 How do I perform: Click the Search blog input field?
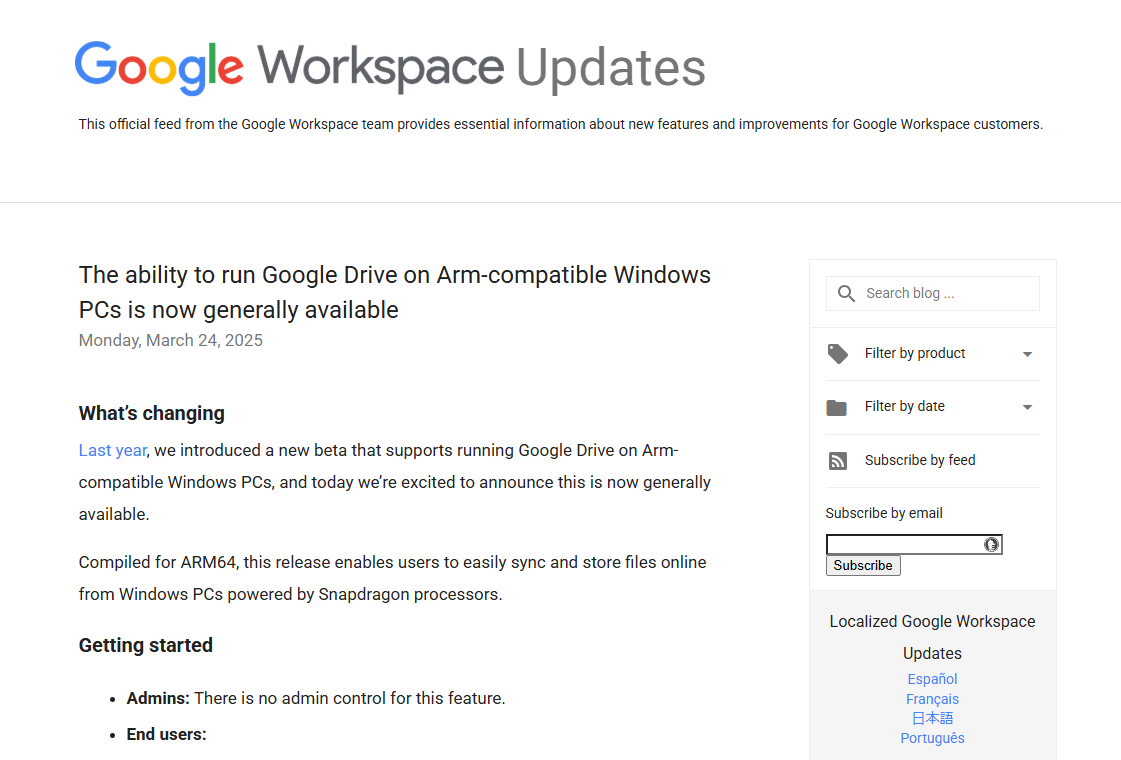click(932, 293)
